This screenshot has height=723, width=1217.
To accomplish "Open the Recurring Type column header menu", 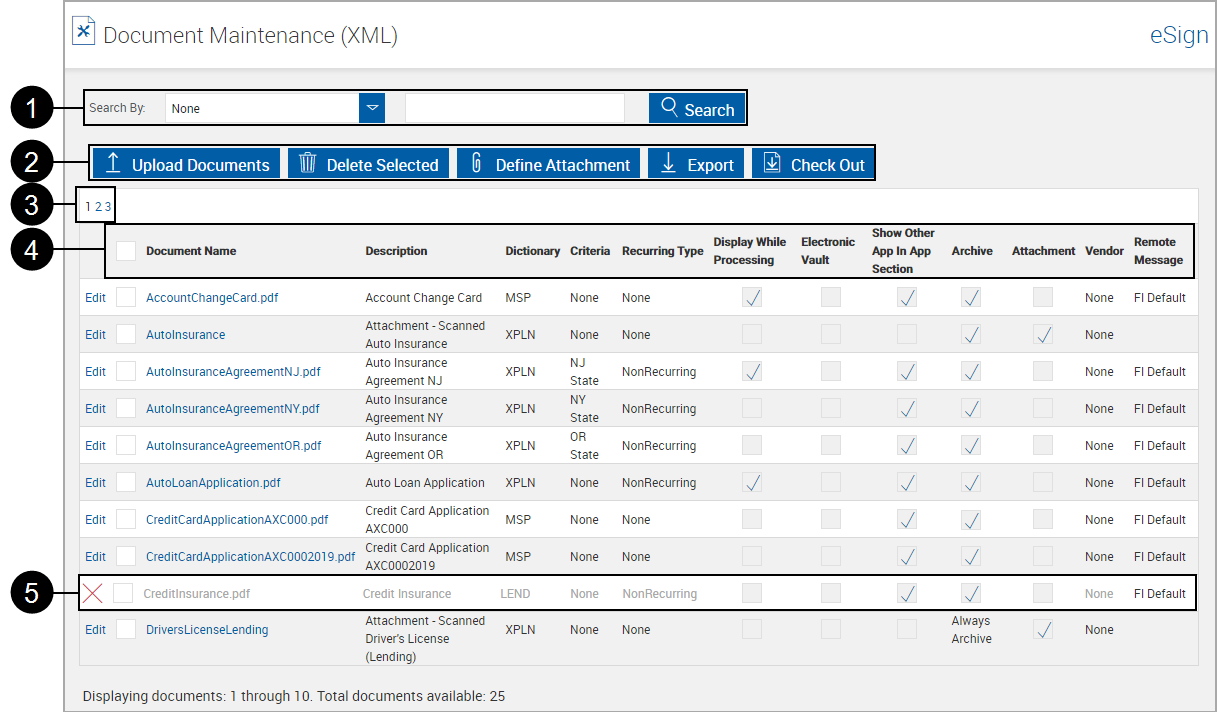I will pyautogui.click(x=662, y=250).
